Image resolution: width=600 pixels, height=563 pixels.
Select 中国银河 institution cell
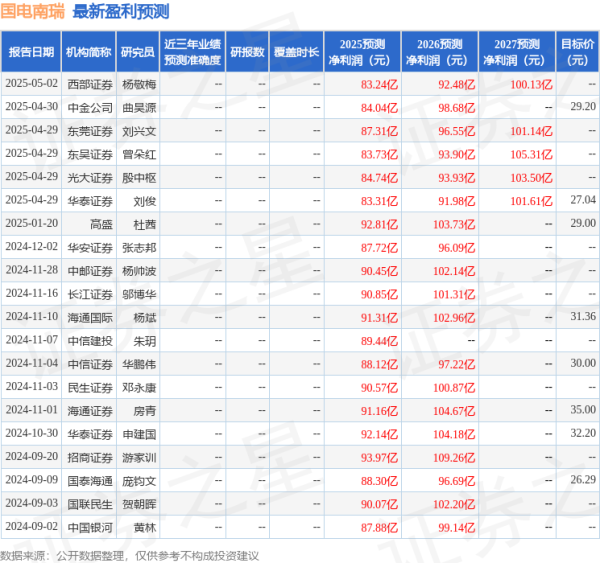pyautogui.click(x=90, y=528)
